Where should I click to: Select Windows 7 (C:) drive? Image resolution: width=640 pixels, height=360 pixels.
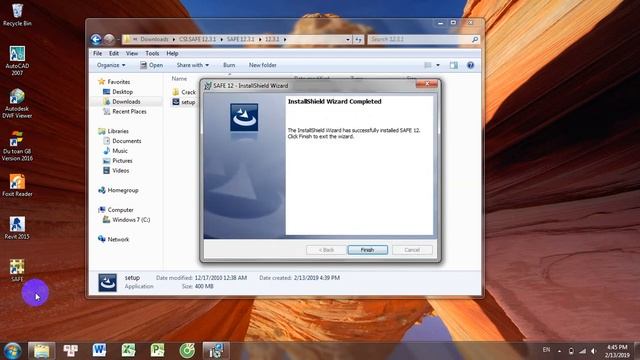point(127,220)
